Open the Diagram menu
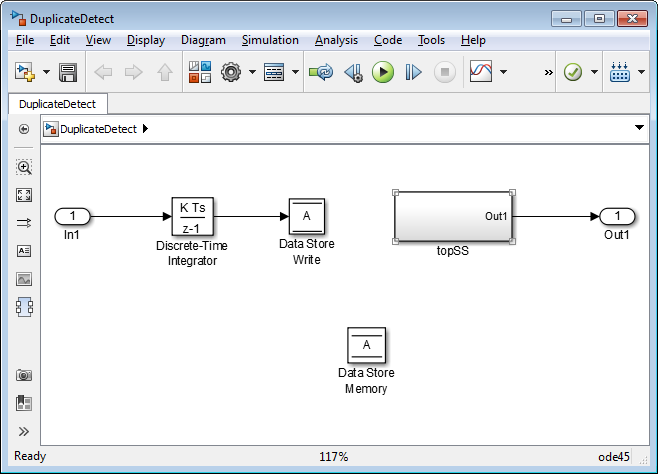The image size is (658, 474). point(203,40)
